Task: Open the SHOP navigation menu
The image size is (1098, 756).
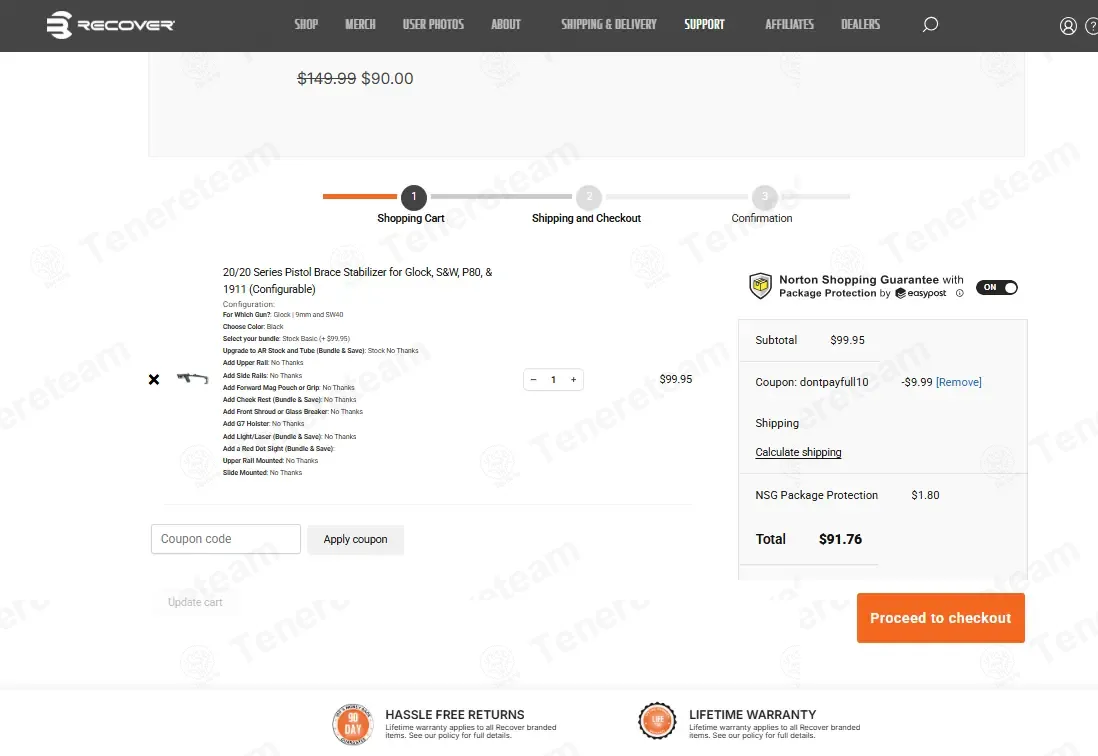Action: 306,24
